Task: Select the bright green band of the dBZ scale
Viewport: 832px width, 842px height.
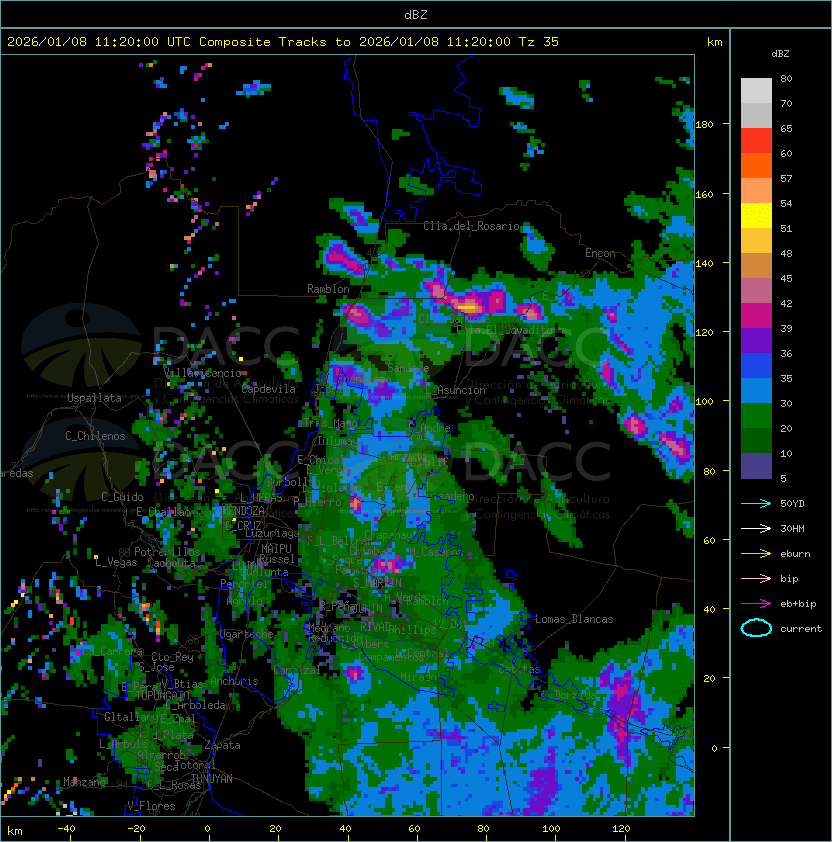Action: click(756, 416)
